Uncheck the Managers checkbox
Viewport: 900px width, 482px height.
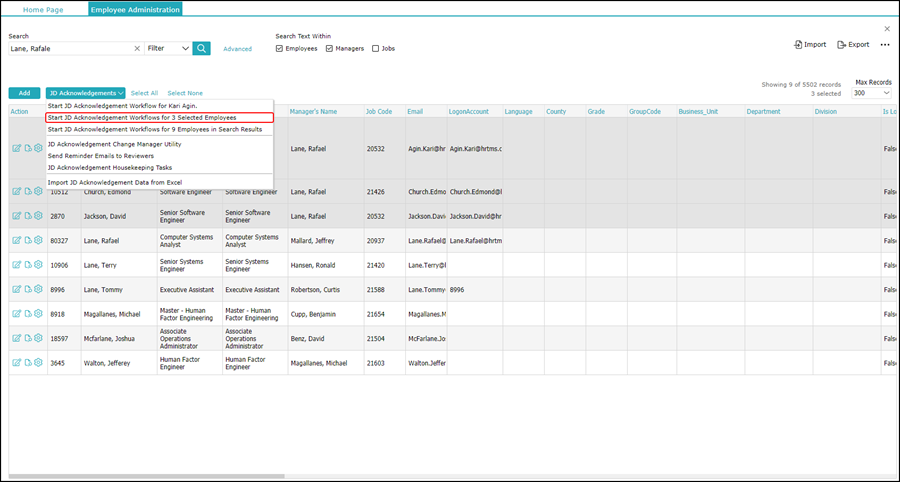[329, 48]
